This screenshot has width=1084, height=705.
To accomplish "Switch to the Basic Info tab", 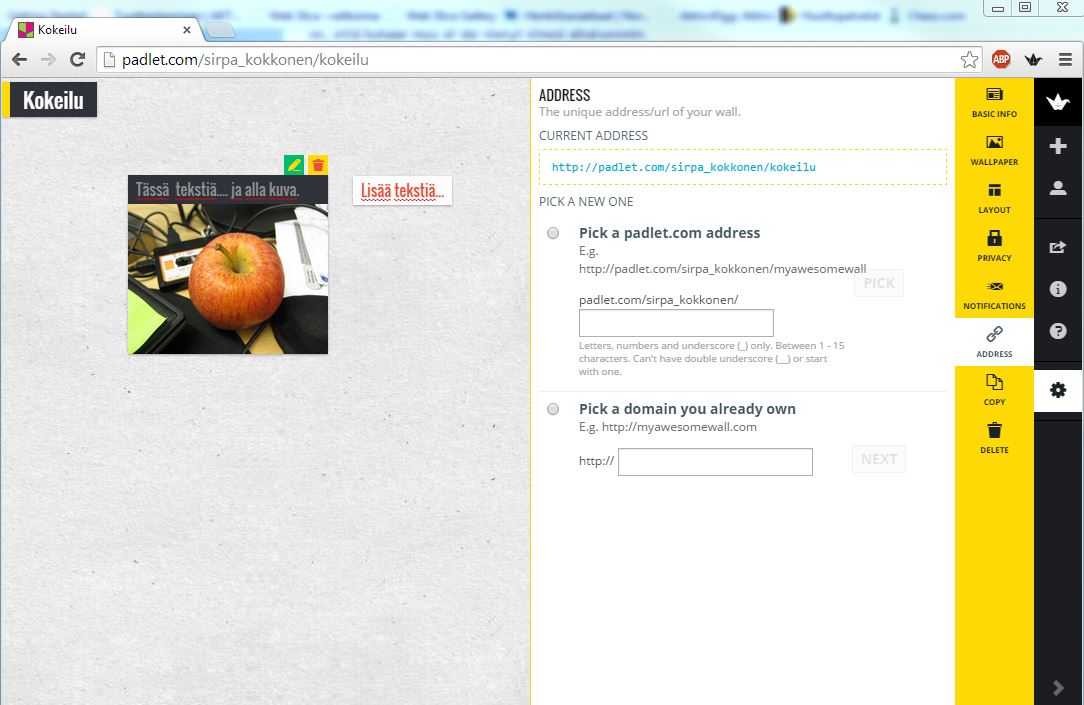I will click(x=994, y=102).
